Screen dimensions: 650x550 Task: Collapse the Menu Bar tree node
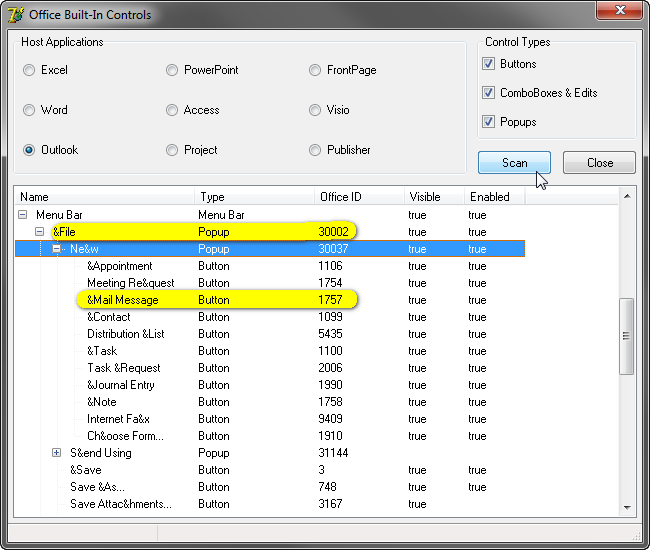23,215
